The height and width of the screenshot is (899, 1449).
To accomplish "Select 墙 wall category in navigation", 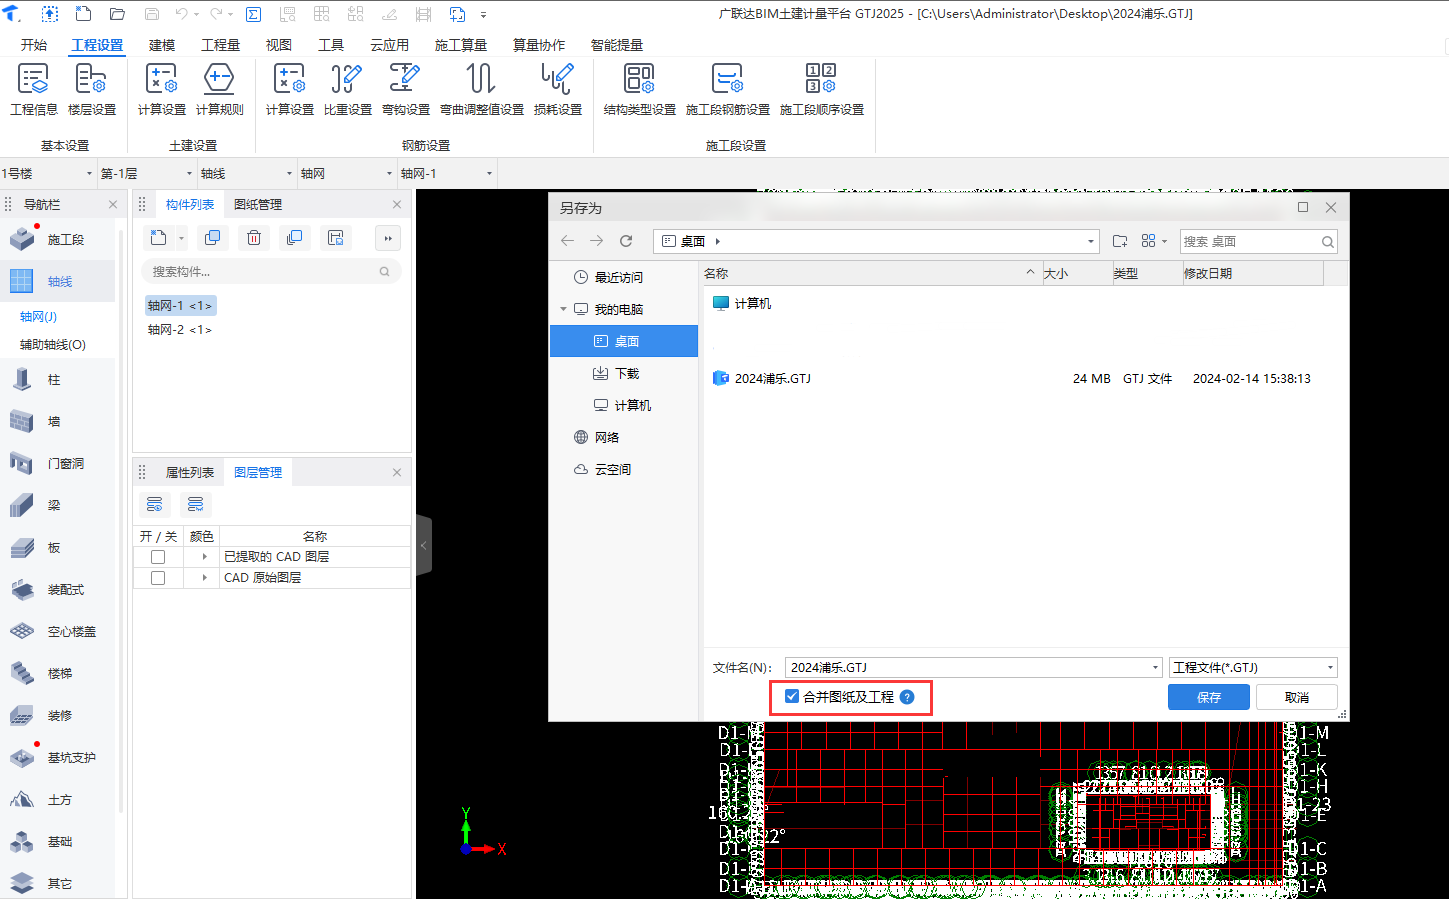I will click(58, 422).
